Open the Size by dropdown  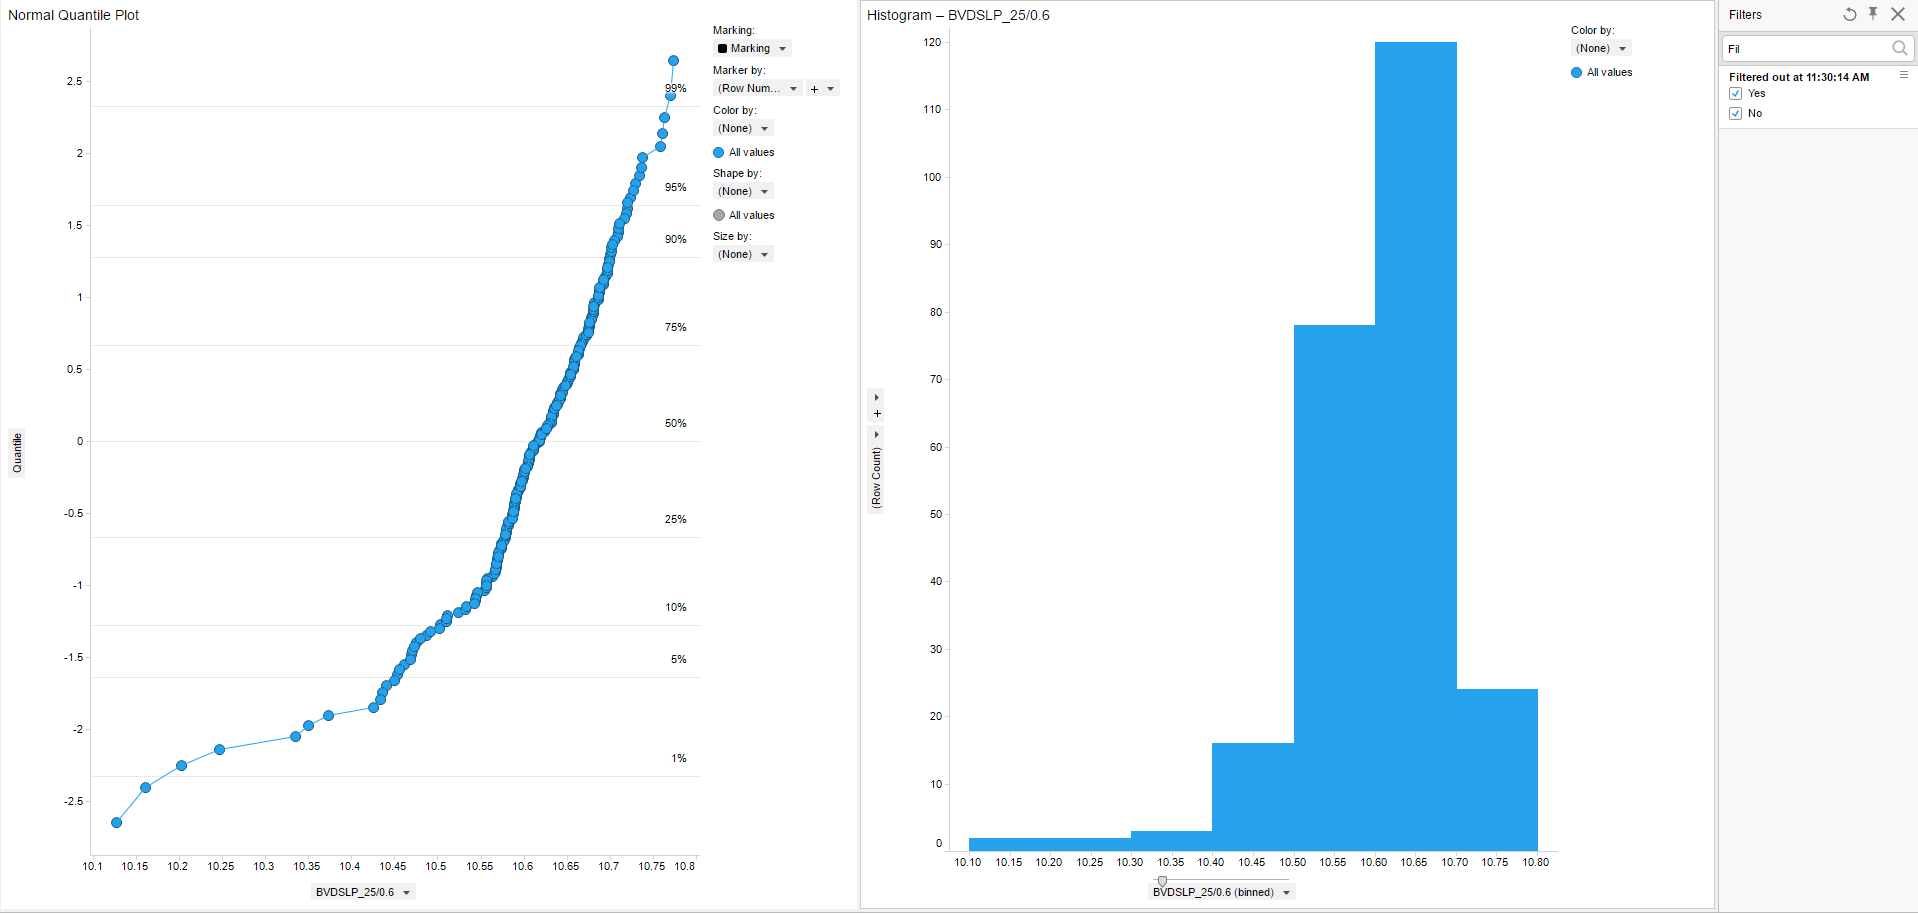click(x=743, y=254)
